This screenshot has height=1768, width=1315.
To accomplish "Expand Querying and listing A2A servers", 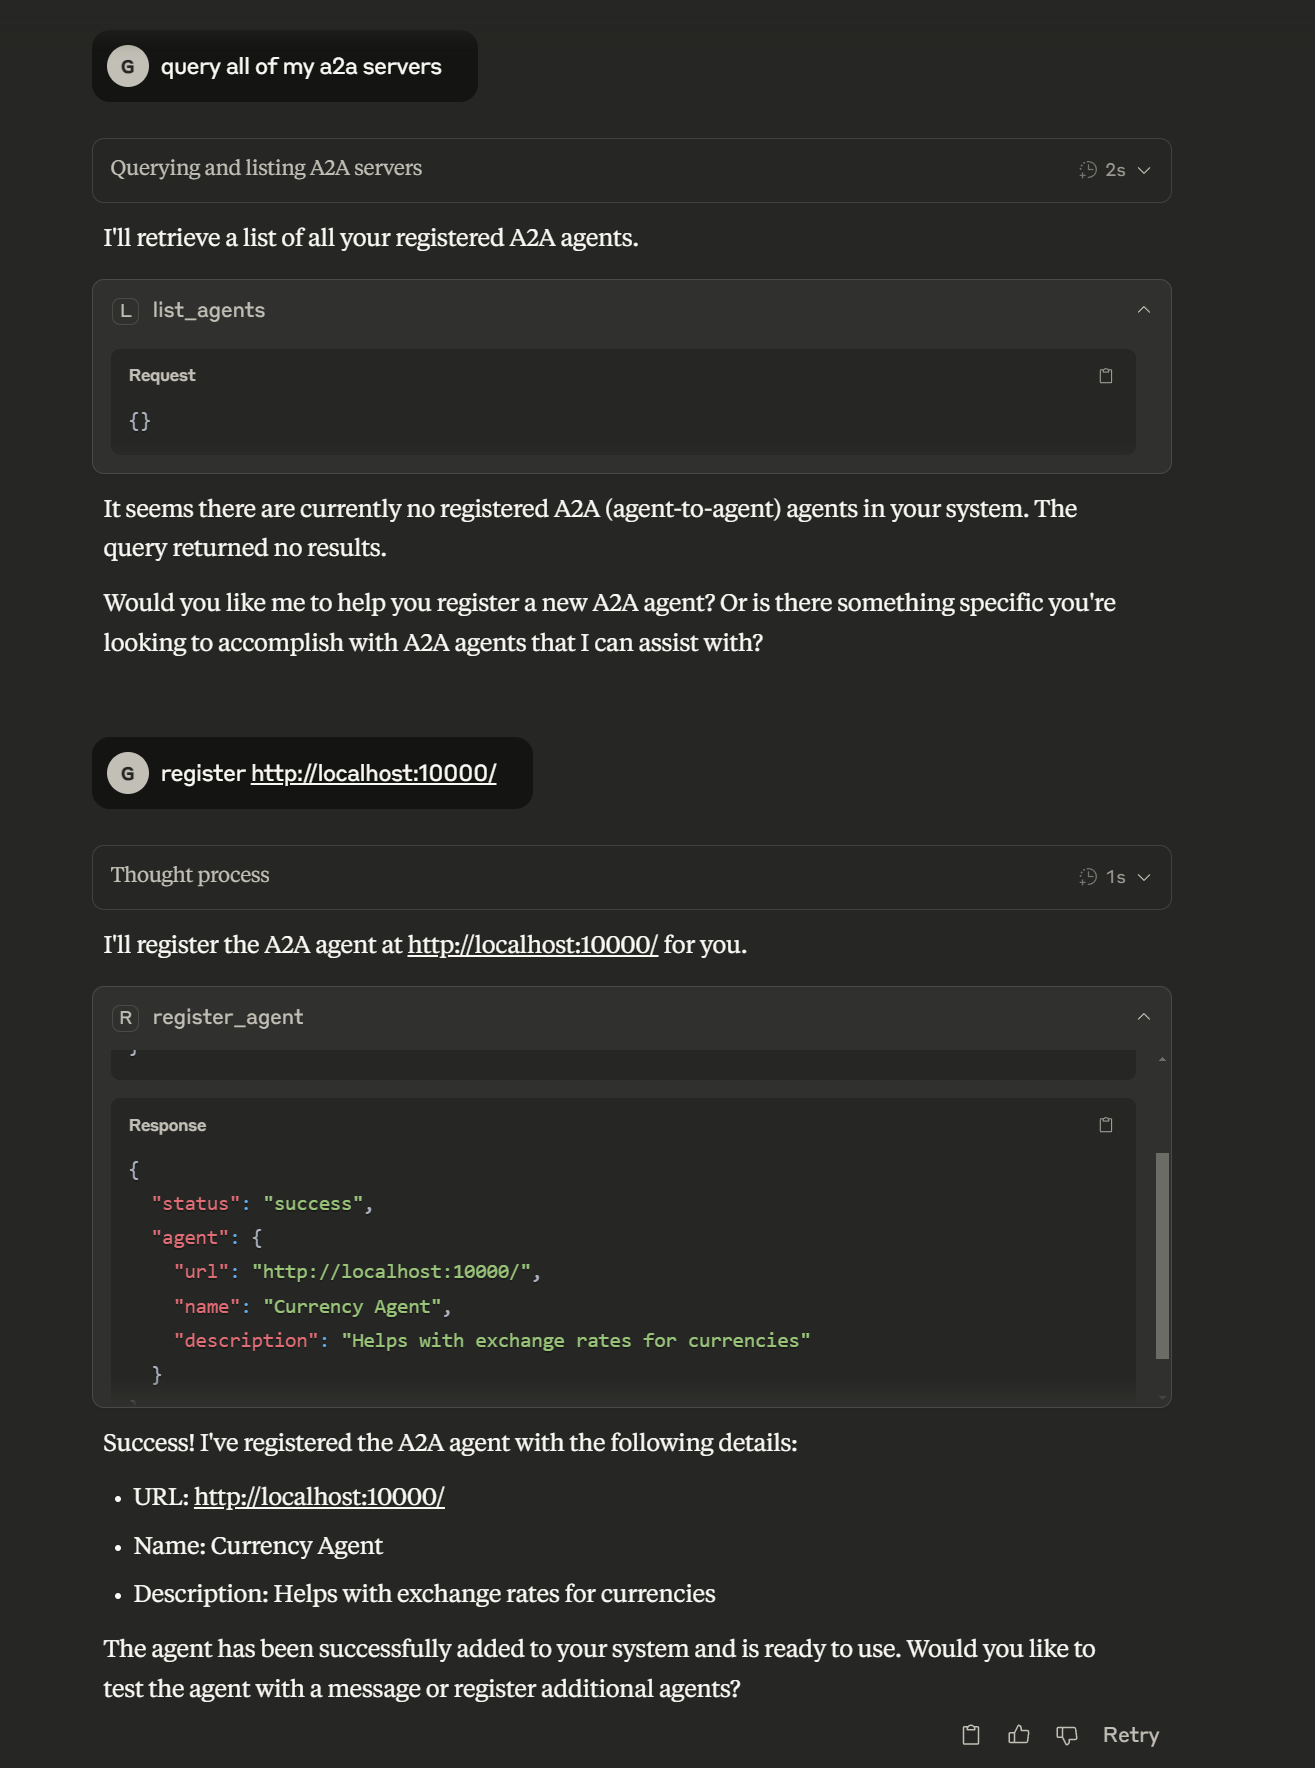I will [1144, 170].
